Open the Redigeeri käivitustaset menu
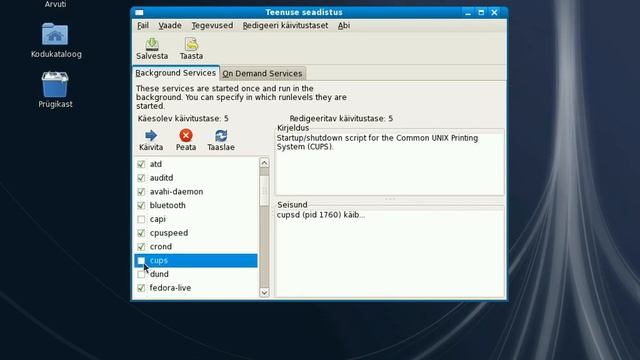The image size is (640, 360). 285,25
